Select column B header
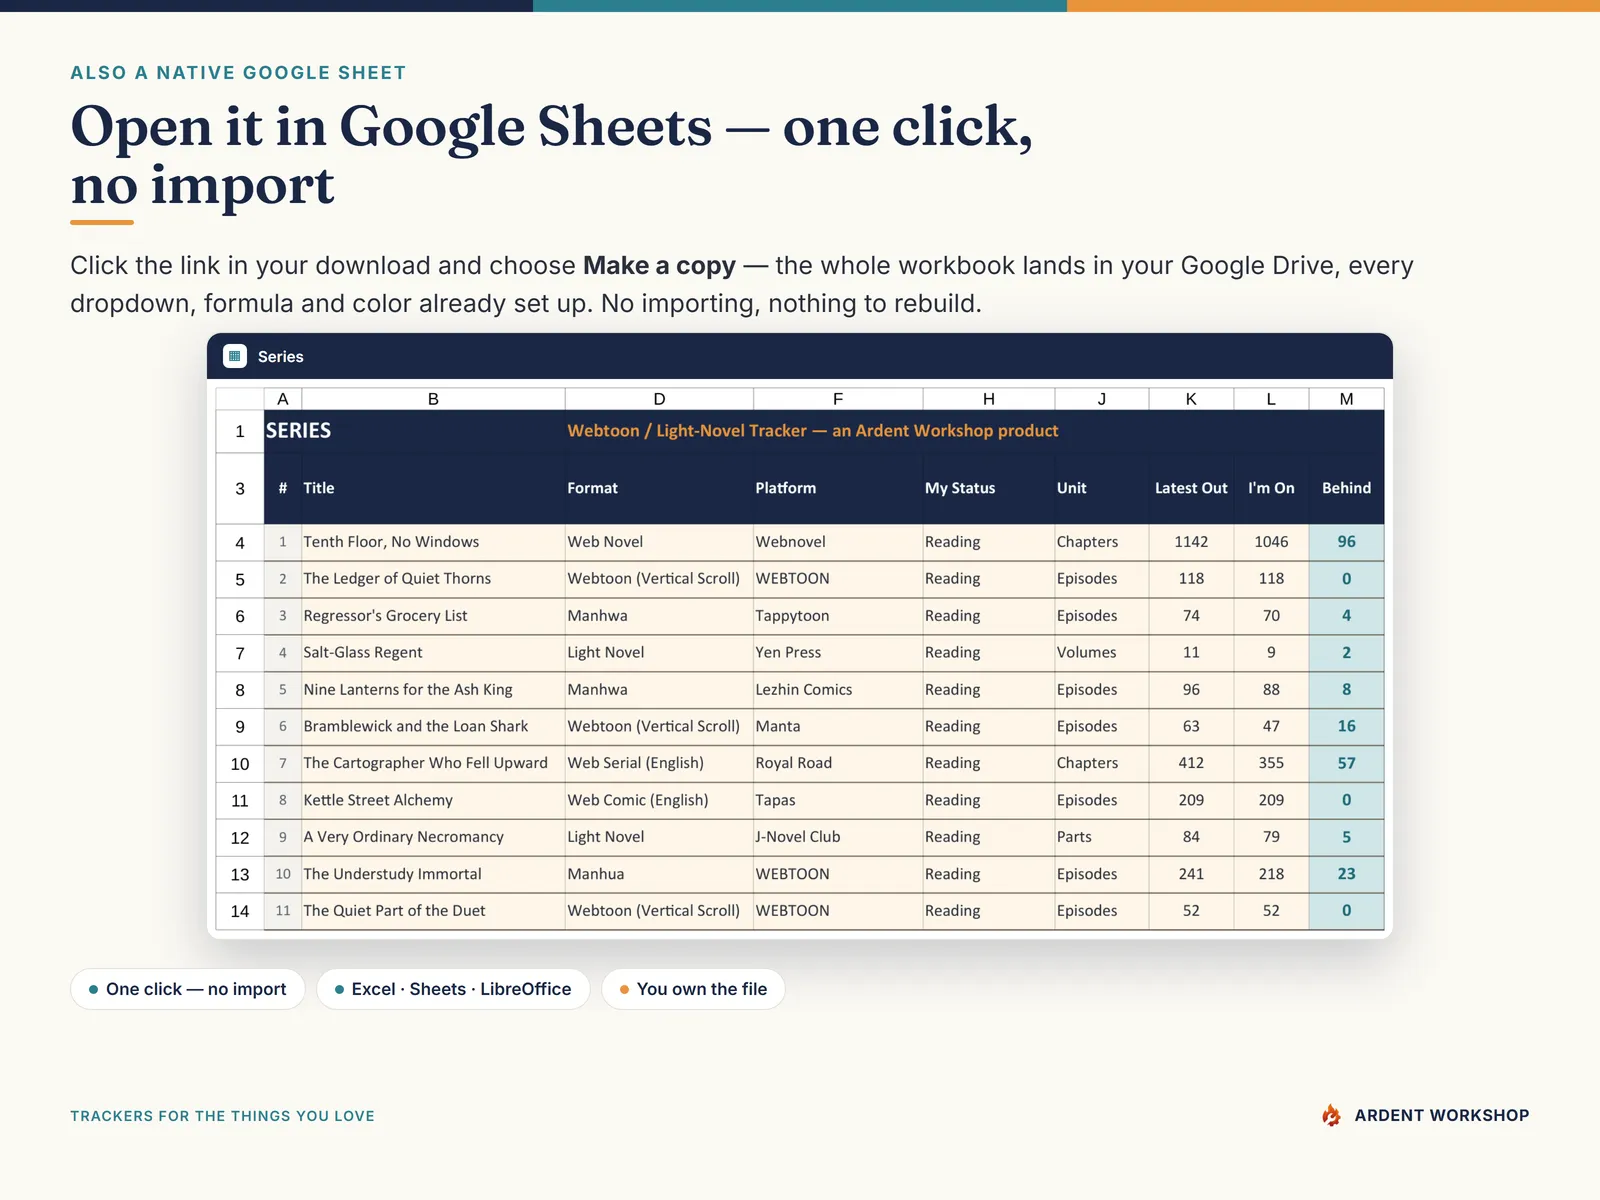 tap(433, 399)
